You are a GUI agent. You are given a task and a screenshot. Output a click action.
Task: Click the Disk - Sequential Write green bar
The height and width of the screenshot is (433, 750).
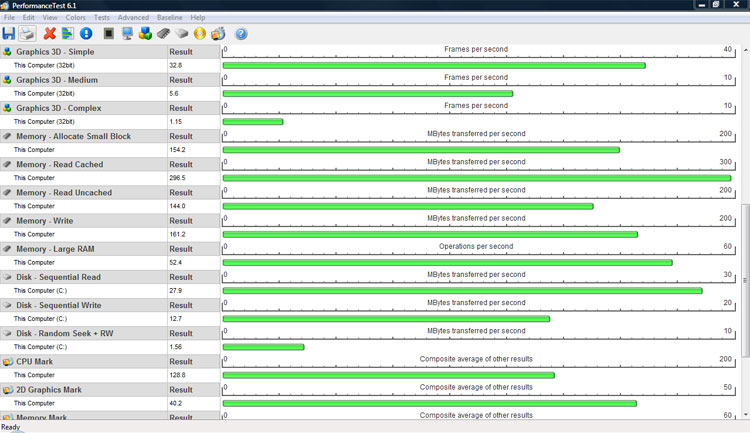[386, 319]
